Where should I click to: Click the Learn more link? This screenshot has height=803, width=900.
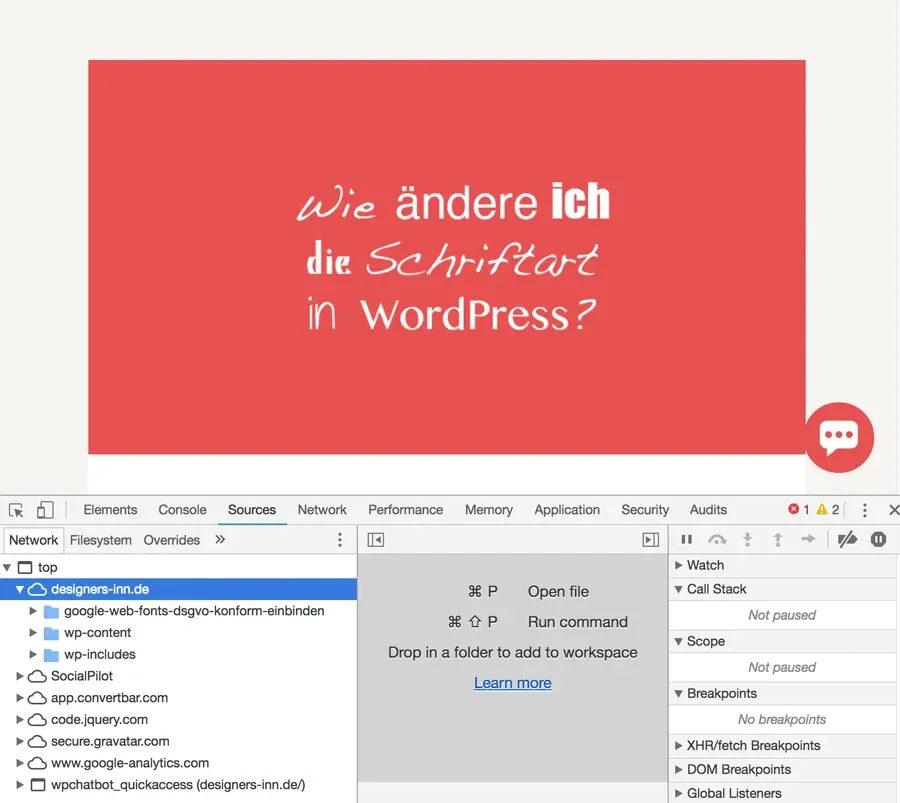[513, 683]
